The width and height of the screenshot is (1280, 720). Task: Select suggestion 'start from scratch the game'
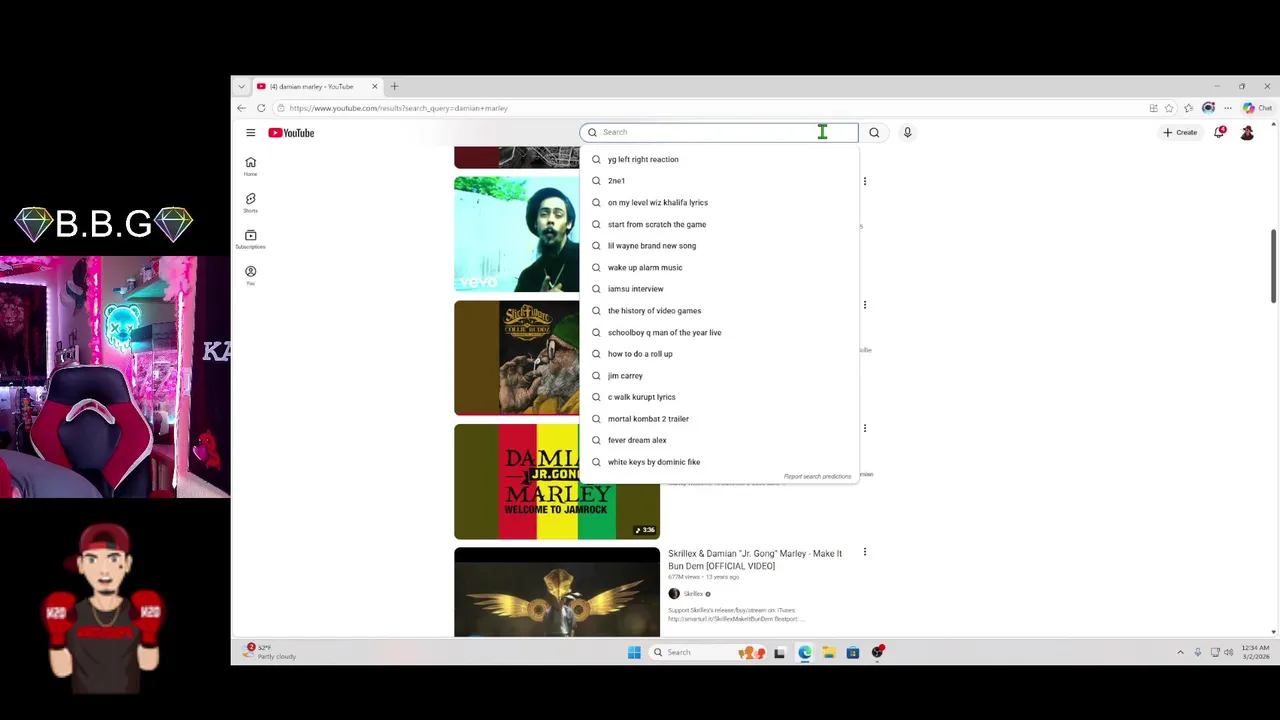click(x=718, y=224)
